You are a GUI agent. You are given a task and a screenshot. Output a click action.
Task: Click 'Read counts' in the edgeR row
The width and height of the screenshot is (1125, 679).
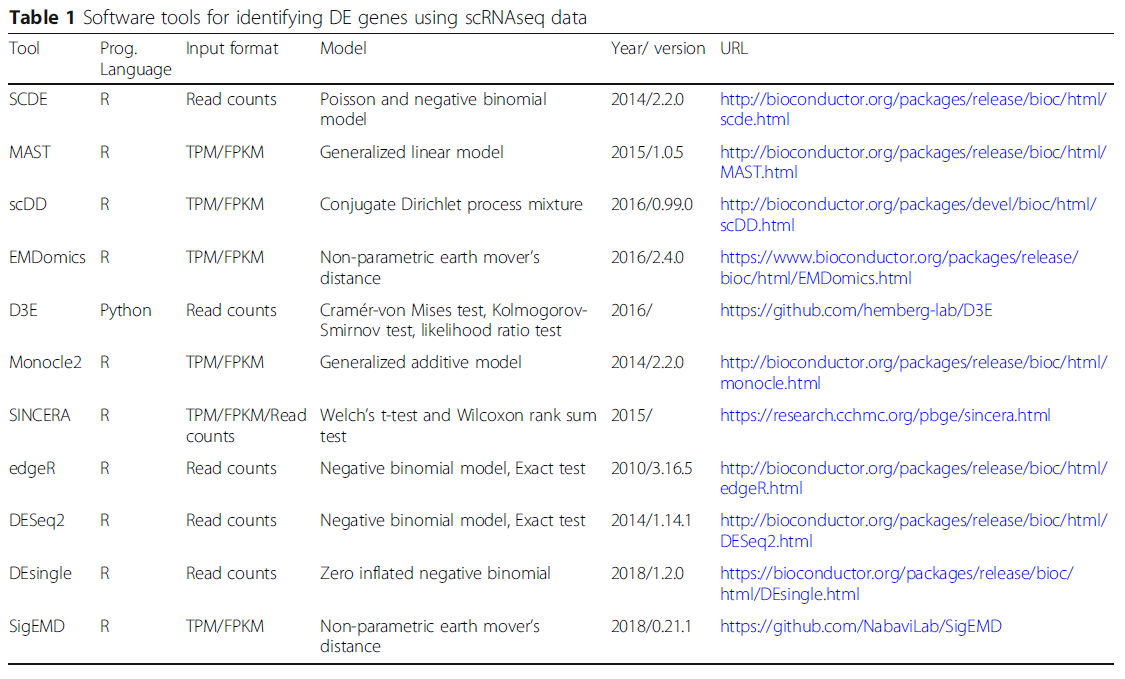click(x=231, y=468)
